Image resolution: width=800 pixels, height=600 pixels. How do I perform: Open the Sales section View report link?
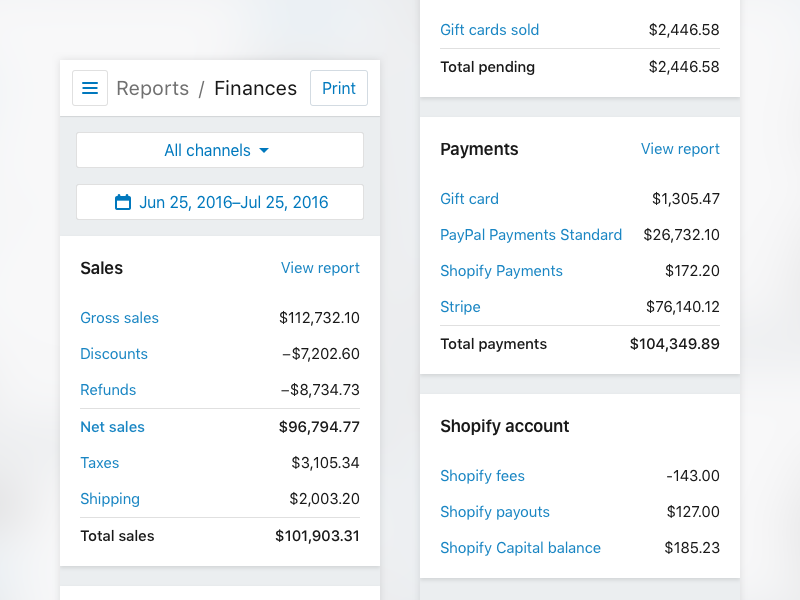pos(320,268)
